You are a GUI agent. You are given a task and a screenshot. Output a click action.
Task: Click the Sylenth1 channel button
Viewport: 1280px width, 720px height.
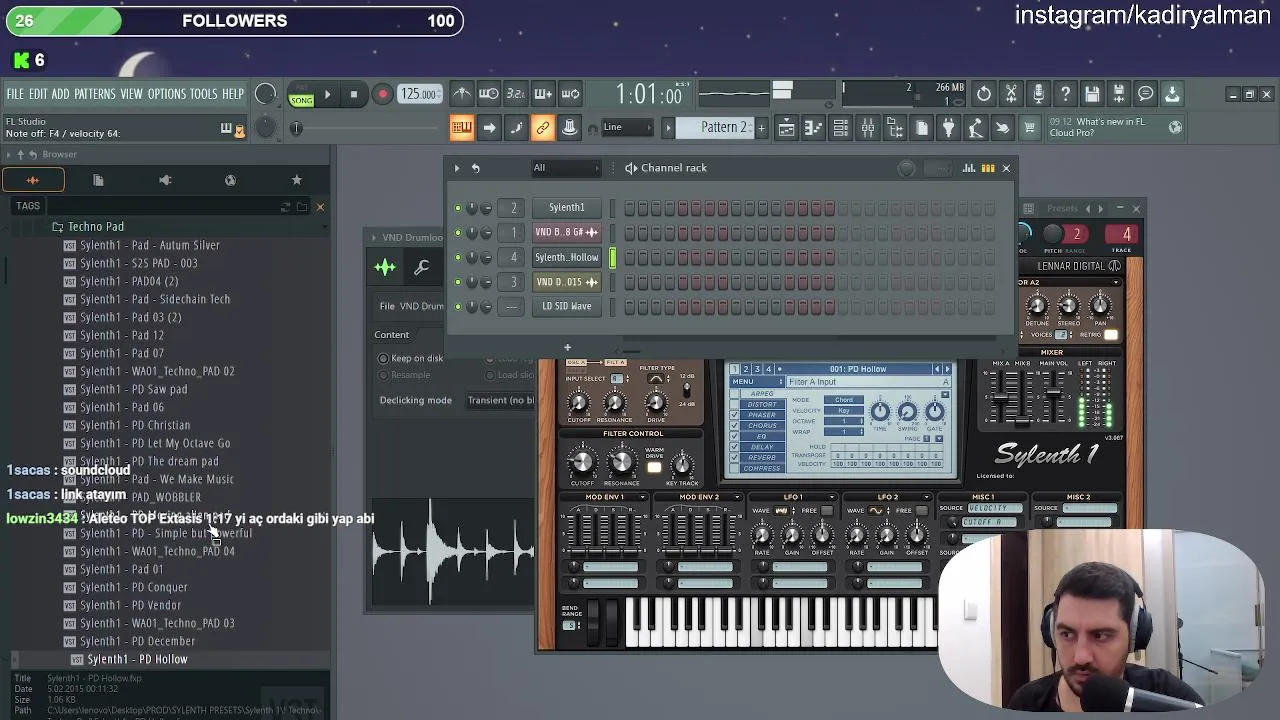(x=566, y=208)
